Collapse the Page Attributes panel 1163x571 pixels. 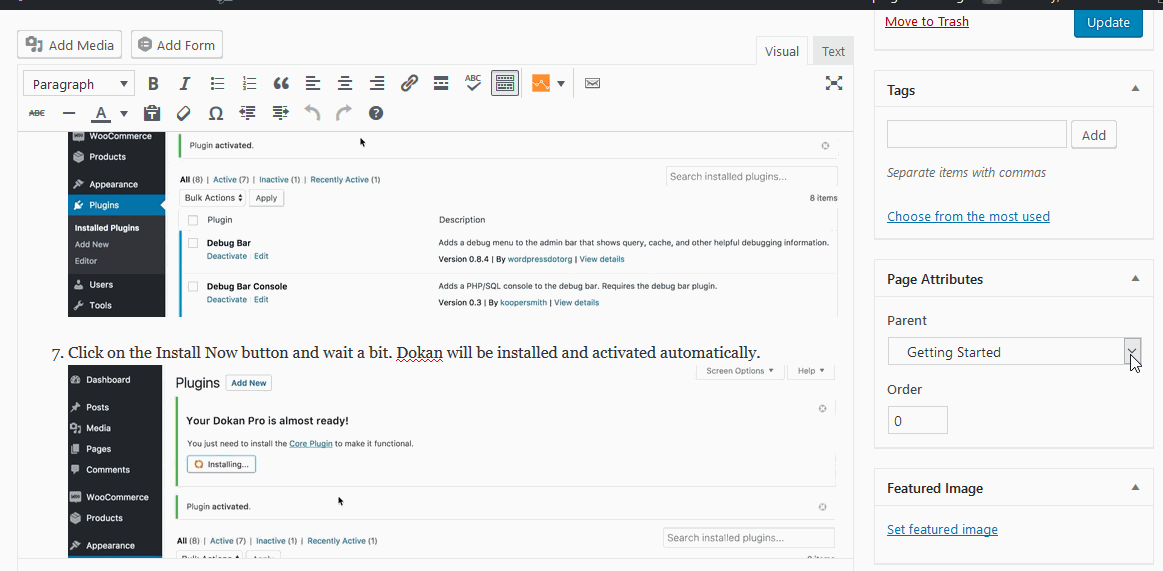click(x=1135, y=279)
